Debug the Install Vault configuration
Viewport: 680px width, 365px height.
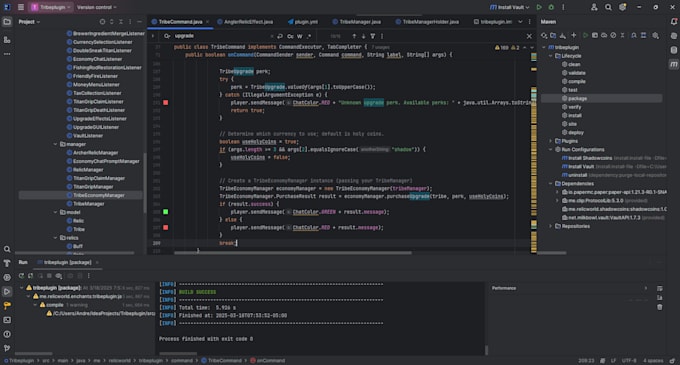click(551, 7)
